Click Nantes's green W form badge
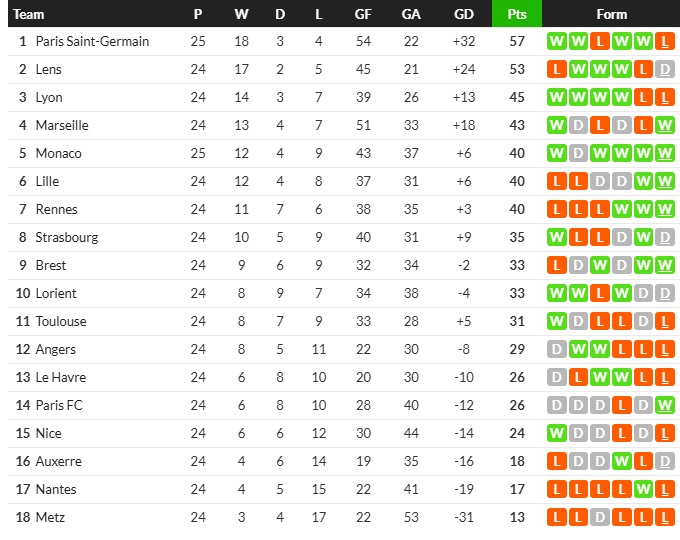 (x=643, y=490)
